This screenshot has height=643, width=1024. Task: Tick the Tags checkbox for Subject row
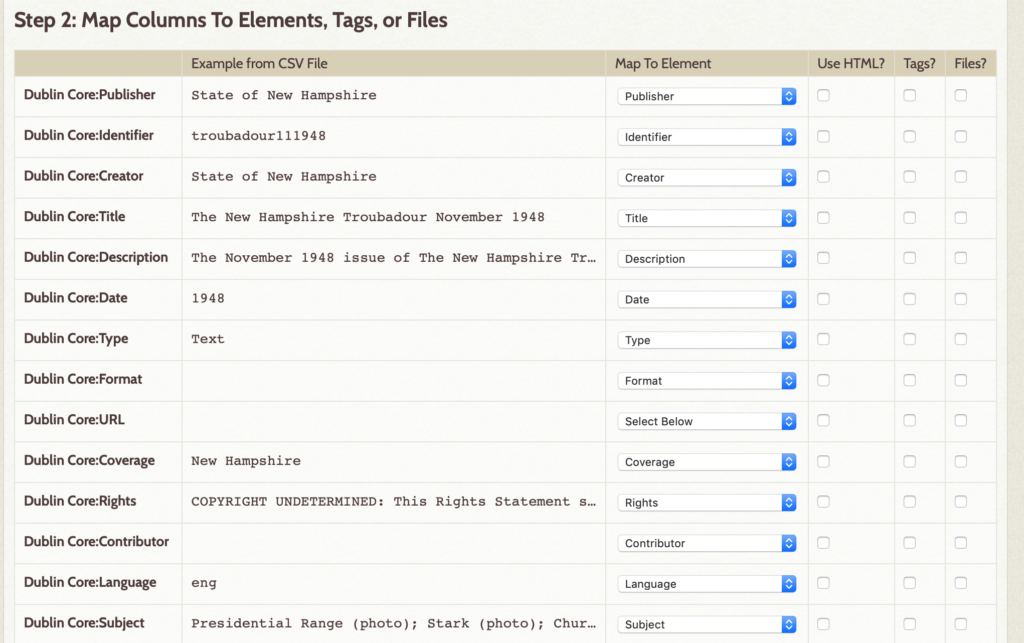910,623
